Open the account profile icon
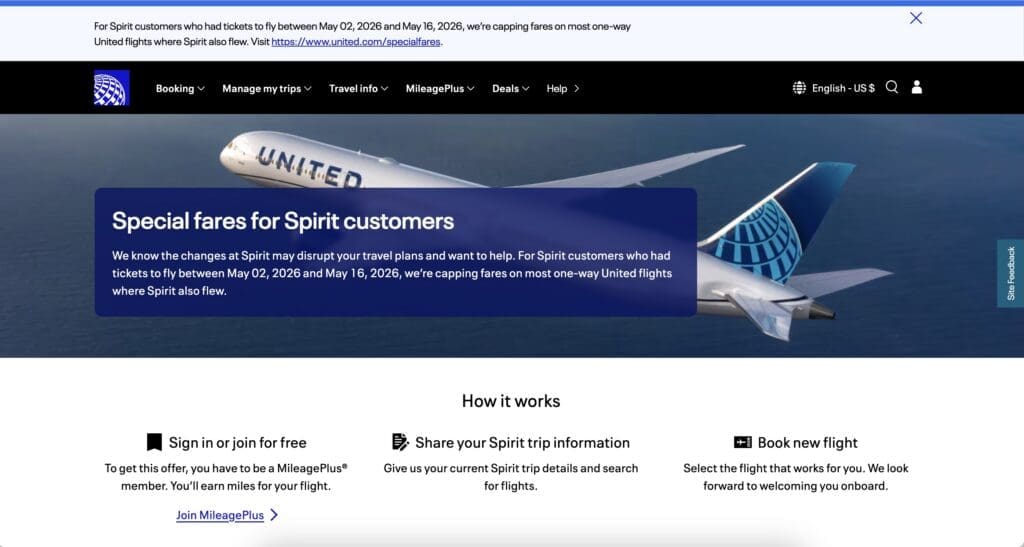Image resolution: width=1024 pixels, height=547 pixels. coord(917,87)
